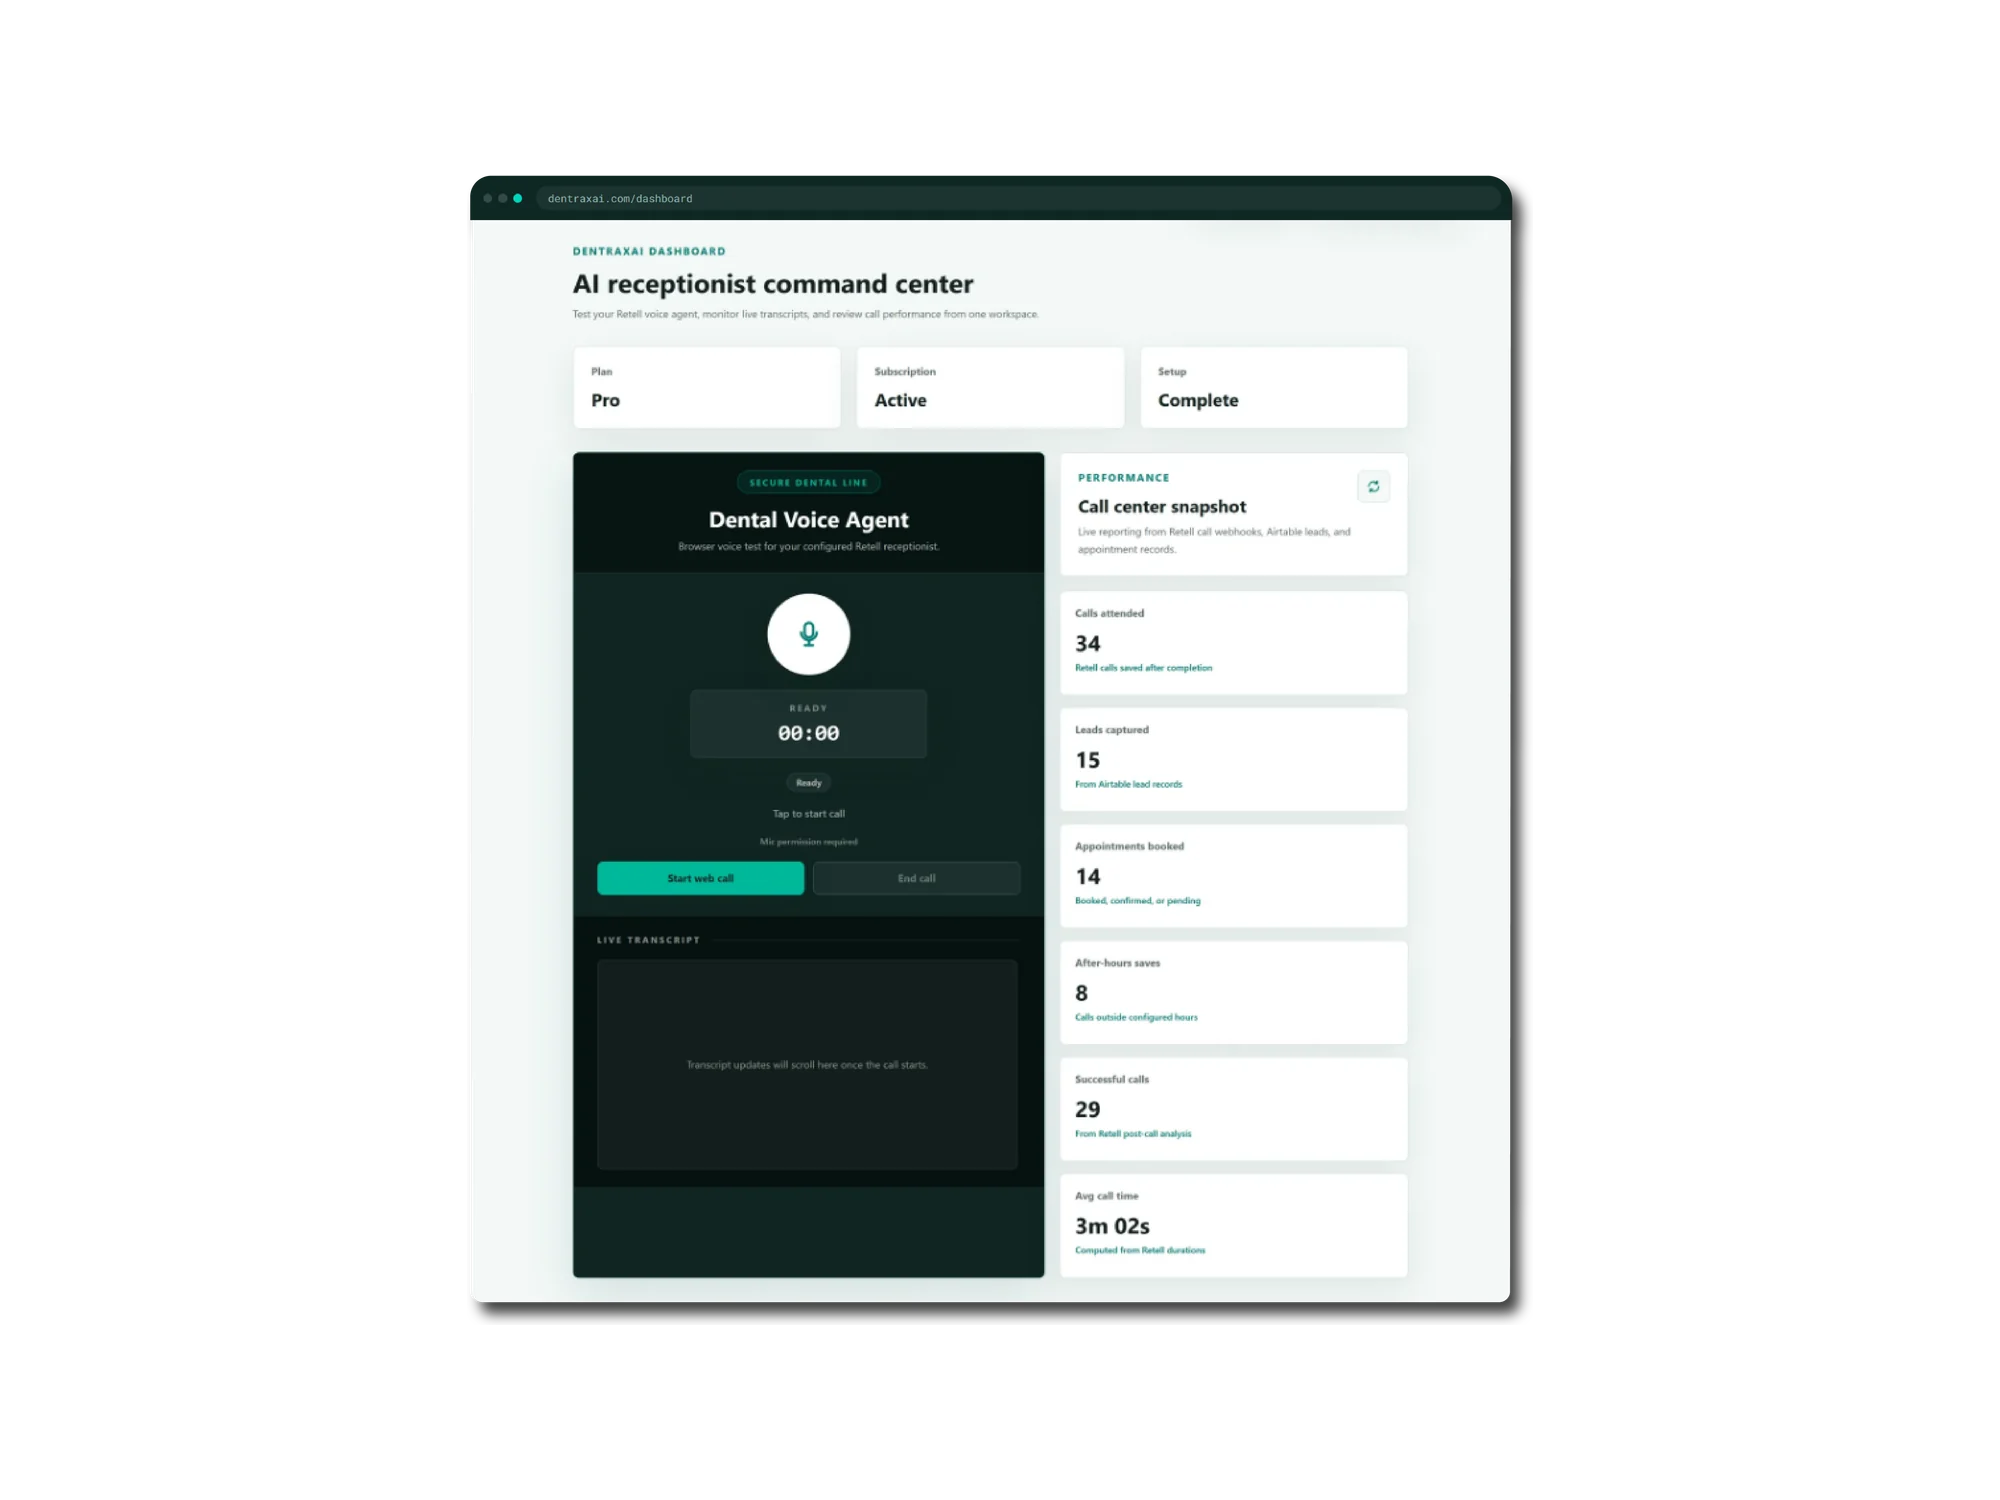Click the Ready status pill
Screen dimensions: 2000x1500
point(808,783)
